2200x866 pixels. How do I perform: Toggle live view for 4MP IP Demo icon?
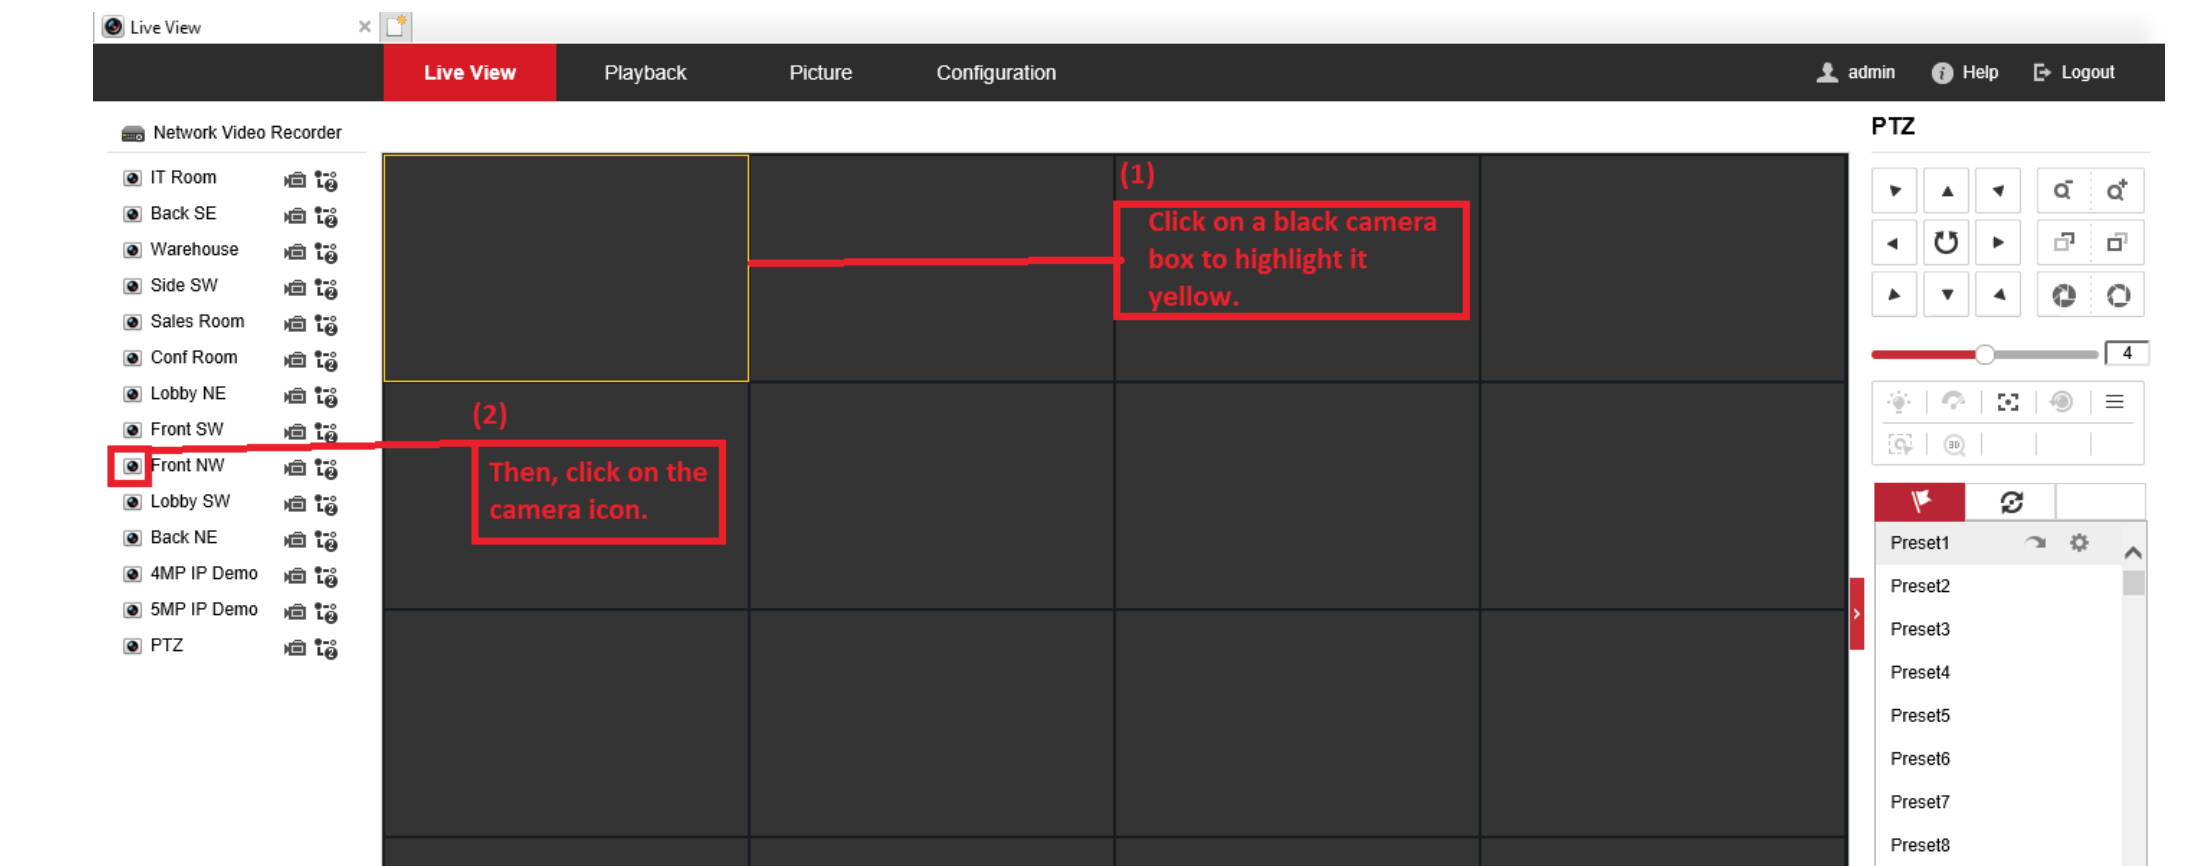click(x=132, y=574)
